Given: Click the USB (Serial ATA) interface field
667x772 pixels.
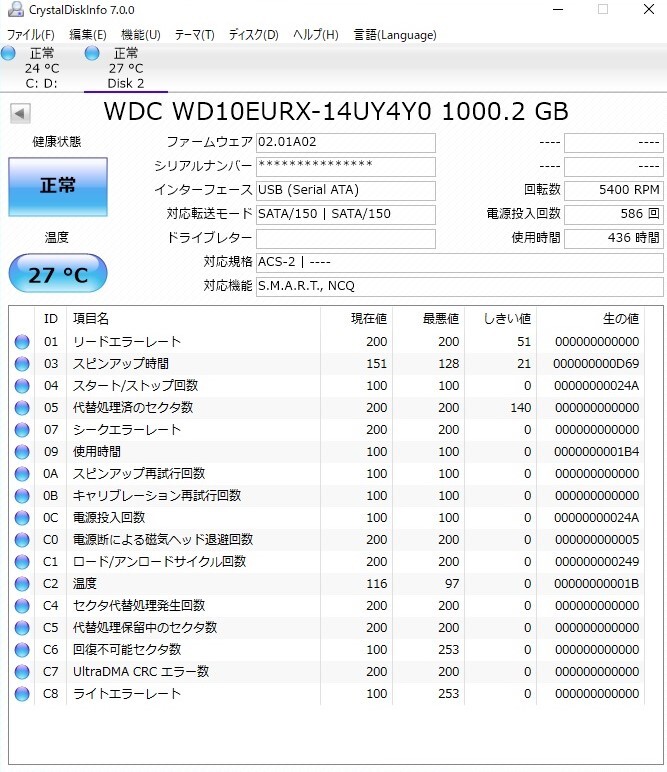Looking at the screenshot, I should pyautogui.click(x=346, y=191).
